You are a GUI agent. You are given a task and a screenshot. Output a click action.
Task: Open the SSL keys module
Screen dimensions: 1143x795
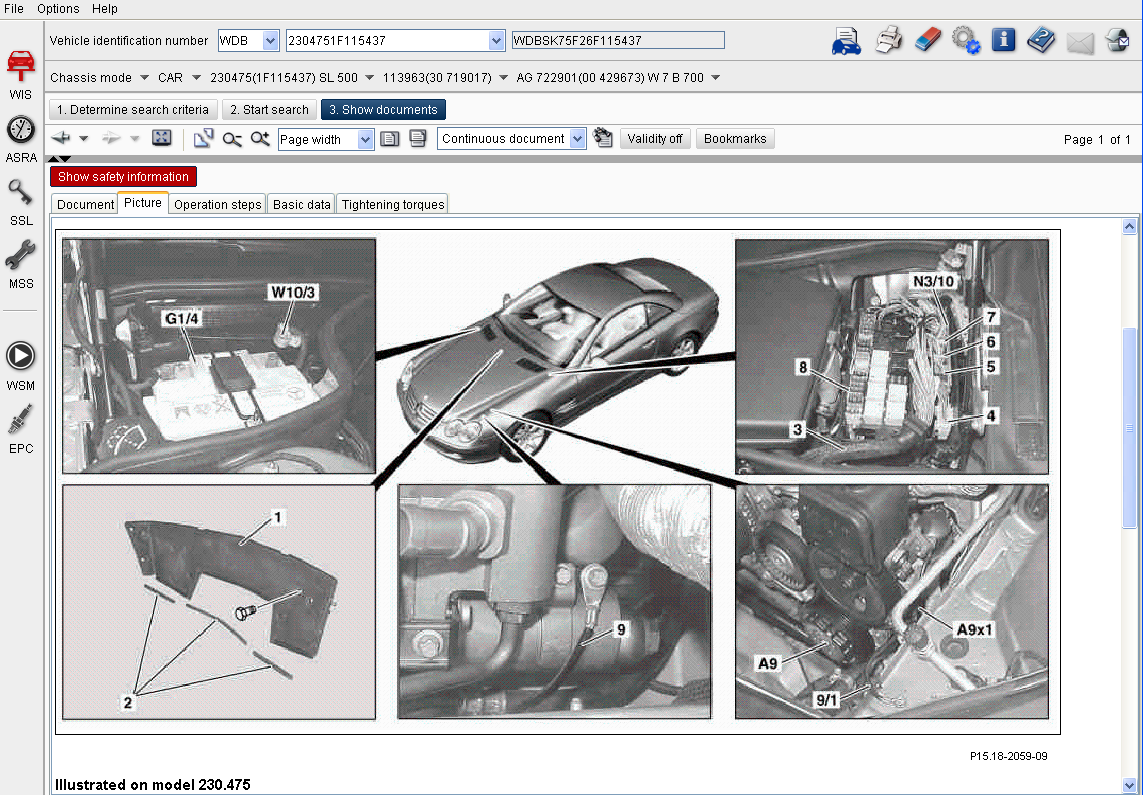click(20, 203)
